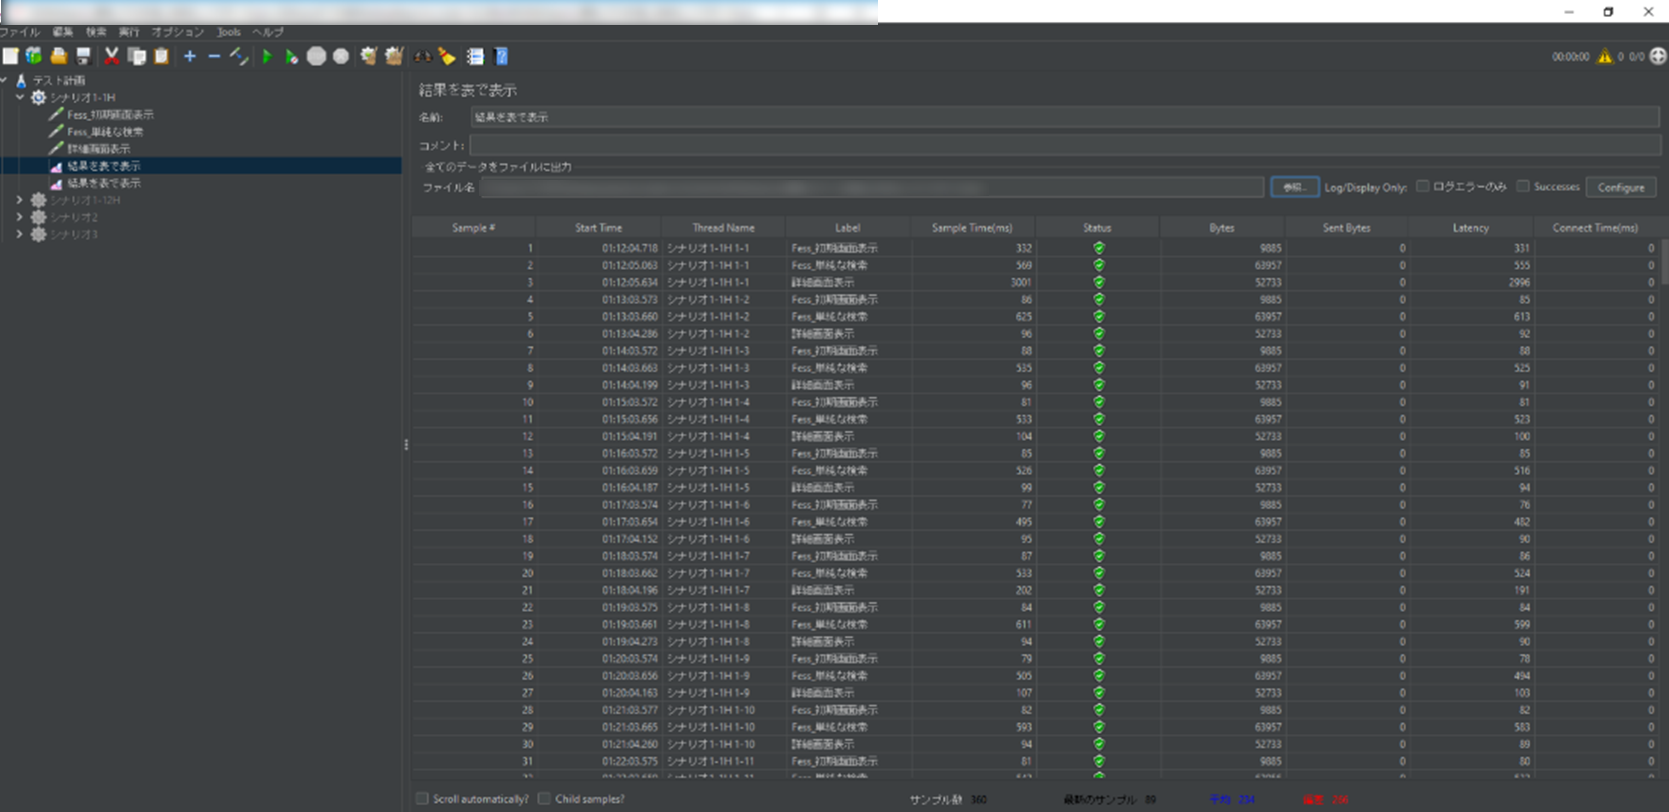Sort by the Sample Time(ms) column header
Viewport: 1669px width, 812px height.
(x=972, y=228)
